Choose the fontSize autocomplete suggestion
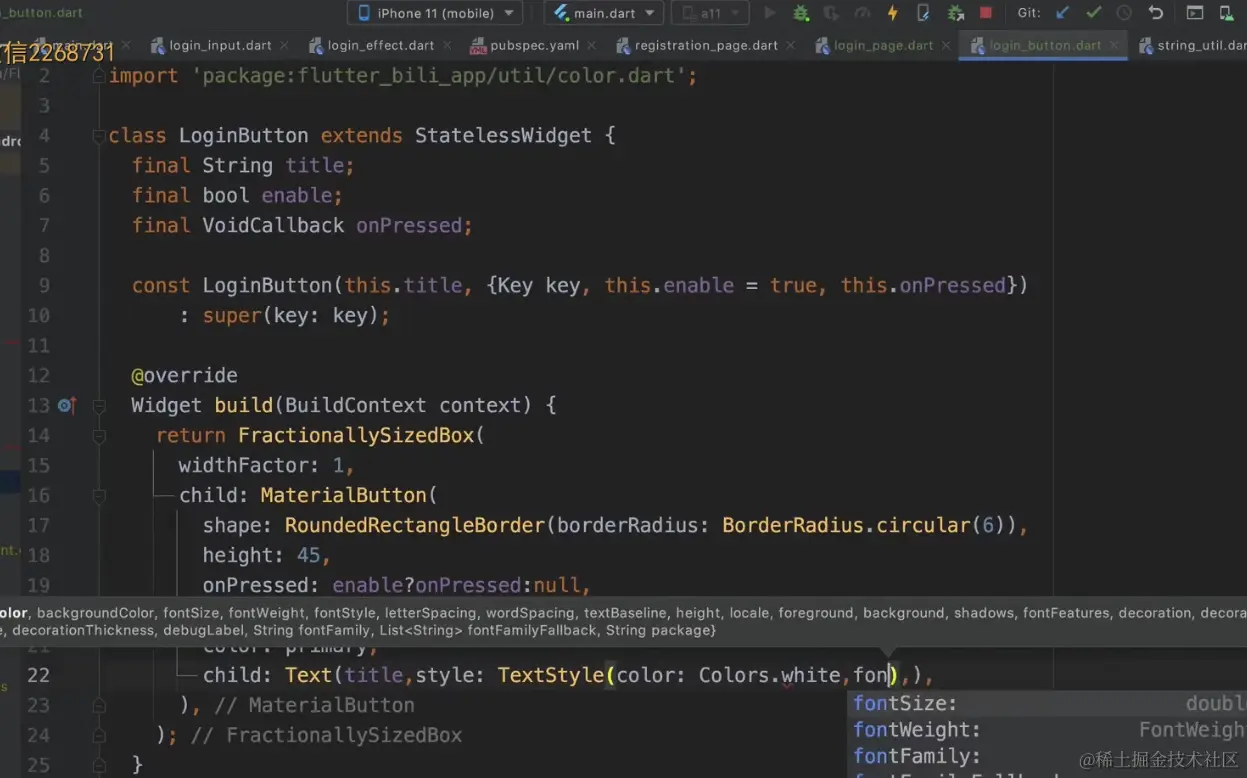1247x778 pixels. tap(1048, 703)
